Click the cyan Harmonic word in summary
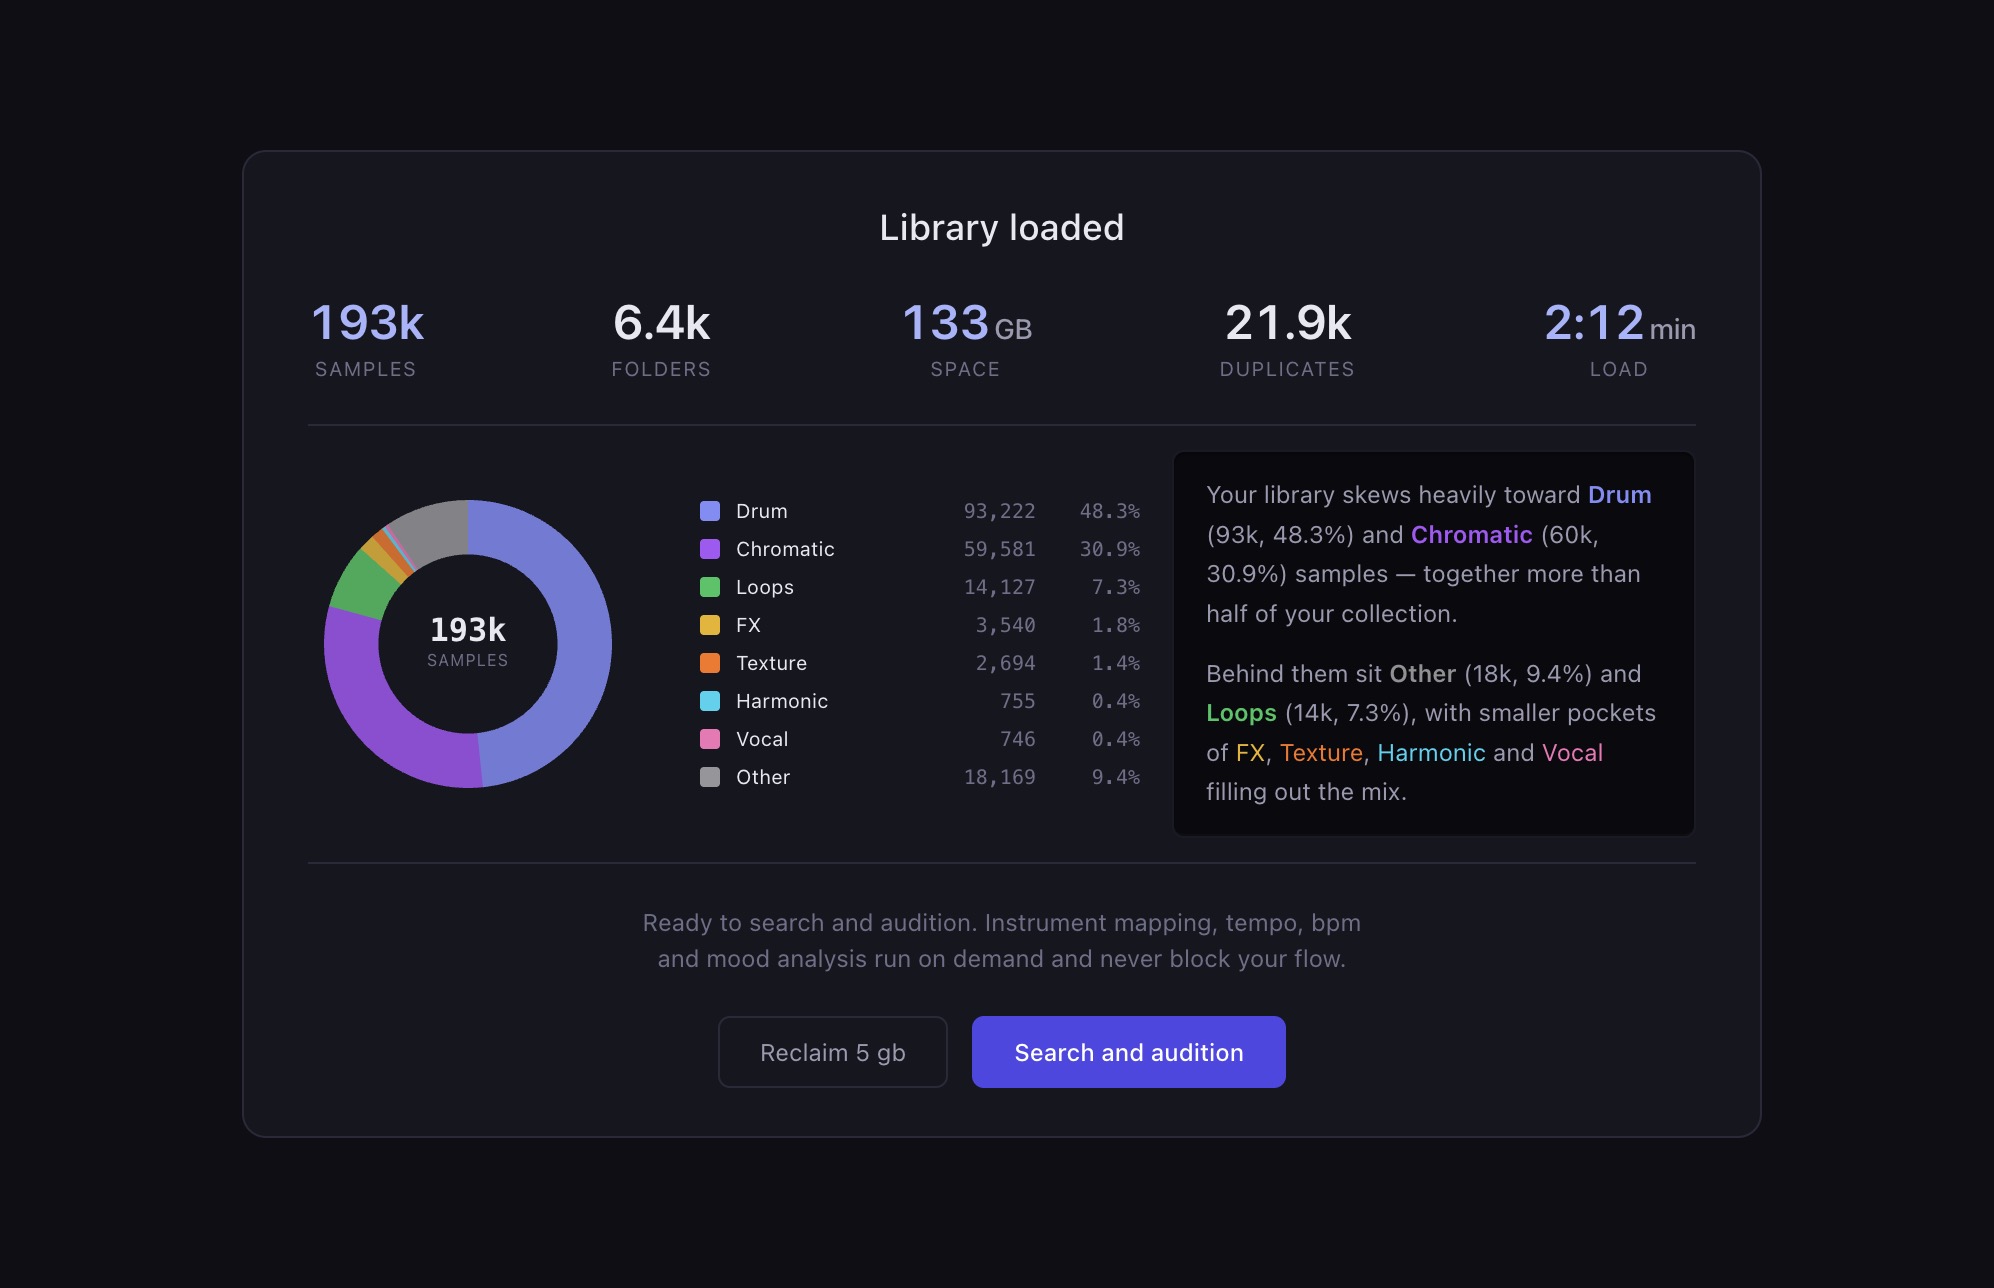Viewport: 1994px width, 1288px height. [x=1431, y=753]
